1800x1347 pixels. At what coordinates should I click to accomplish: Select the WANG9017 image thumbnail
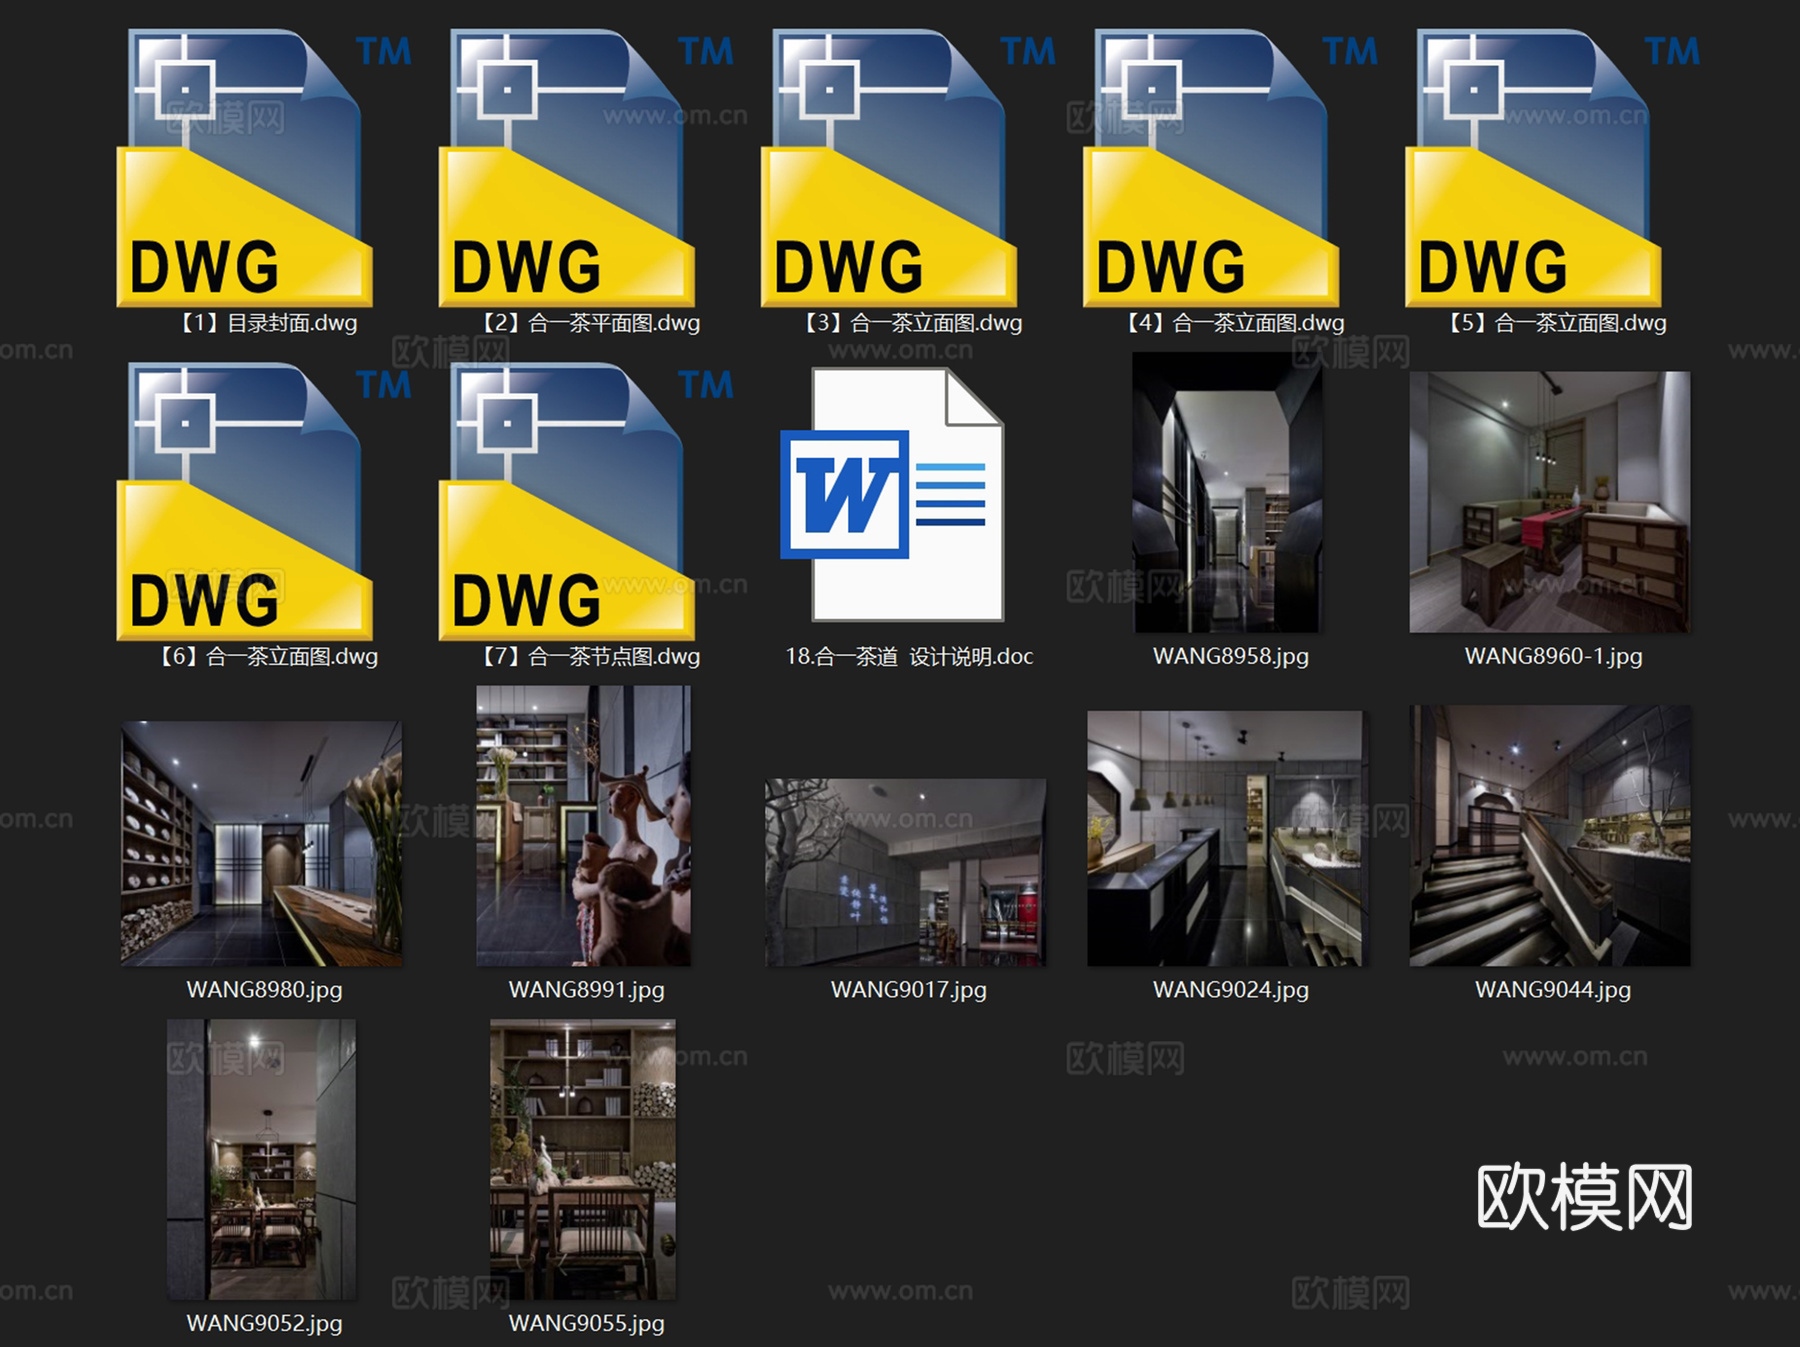tap(906, 873)
